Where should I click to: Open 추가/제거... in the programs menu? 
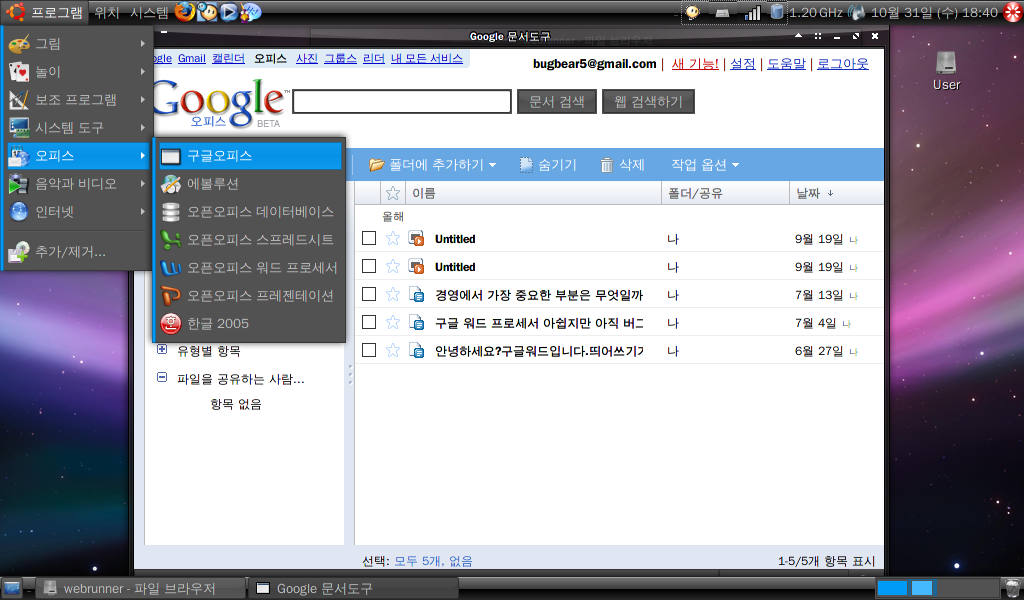pyautogui.click(x=78, y=252)
